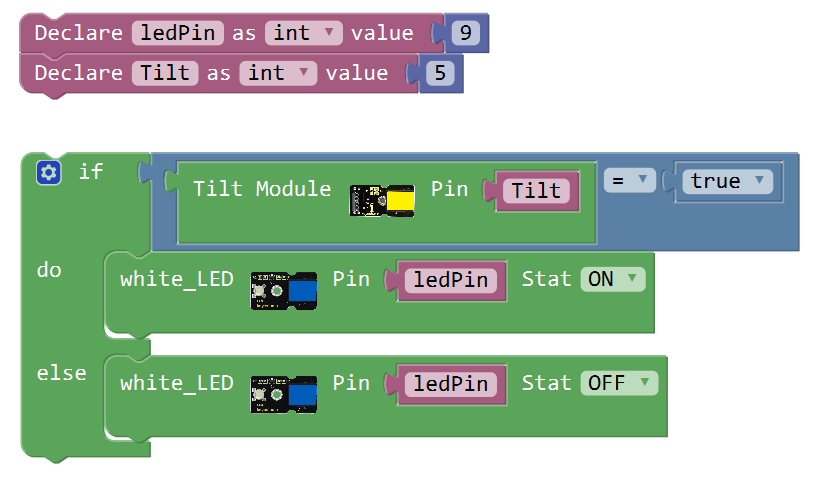Edit the number value 9
Screen dimensions: 820x484
click(465, 33)
